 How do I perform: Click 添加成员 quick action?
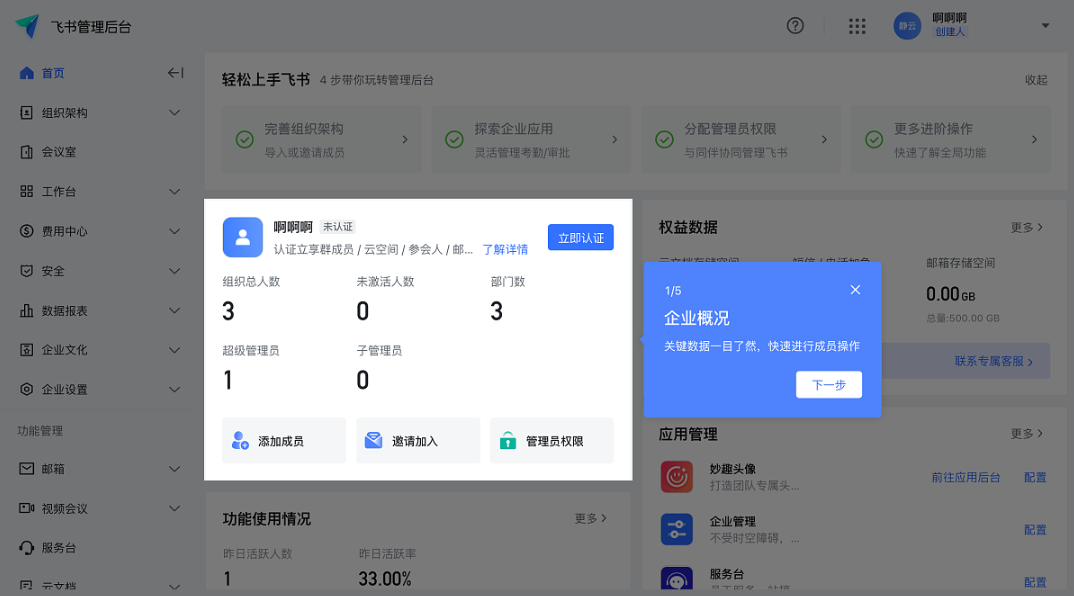[284, 440]
